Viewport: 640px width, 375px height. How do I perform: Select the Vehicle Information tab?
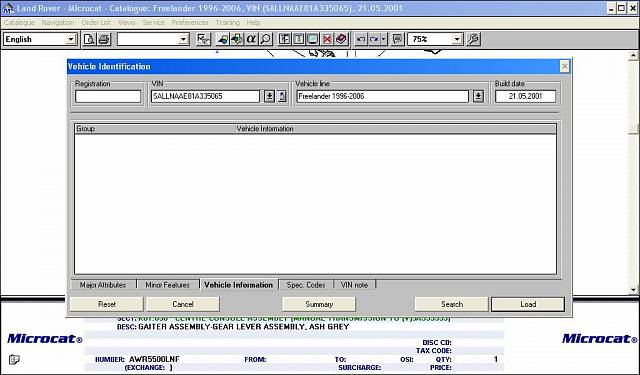[238, 285]
